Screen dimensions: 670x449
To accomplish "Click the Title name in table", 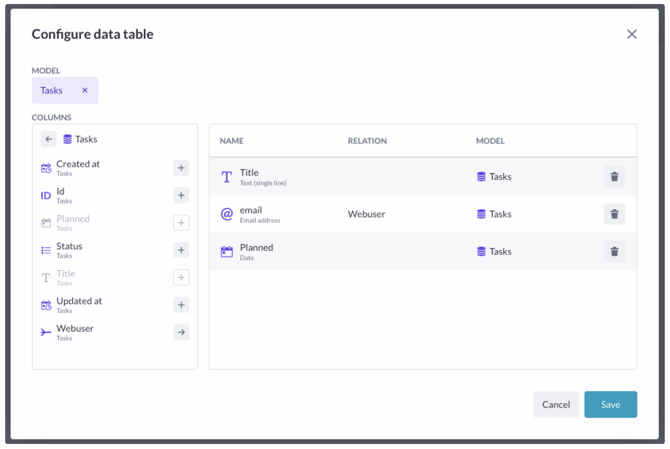I will 249,173.
